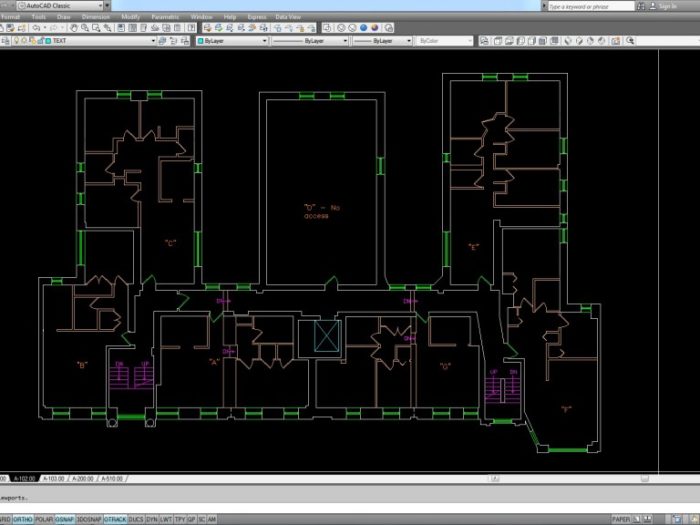Click the PAPER space button

coord(621,519)
